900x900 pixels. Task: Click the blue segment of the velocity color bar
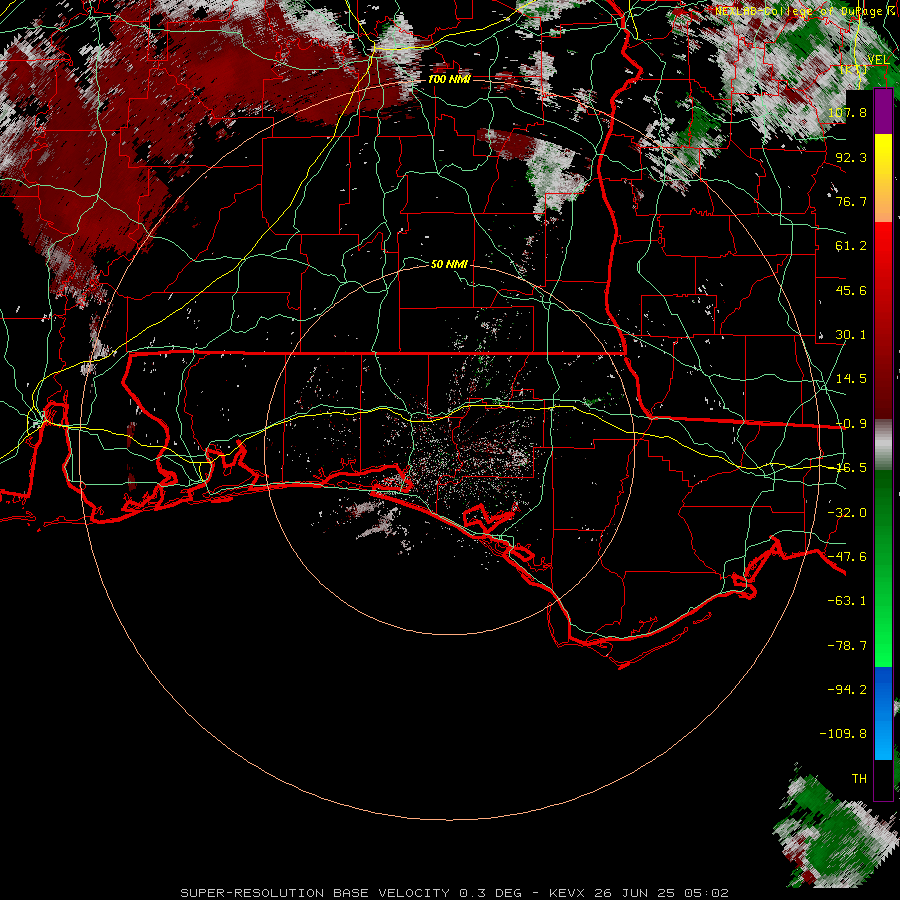click(883, 713)
